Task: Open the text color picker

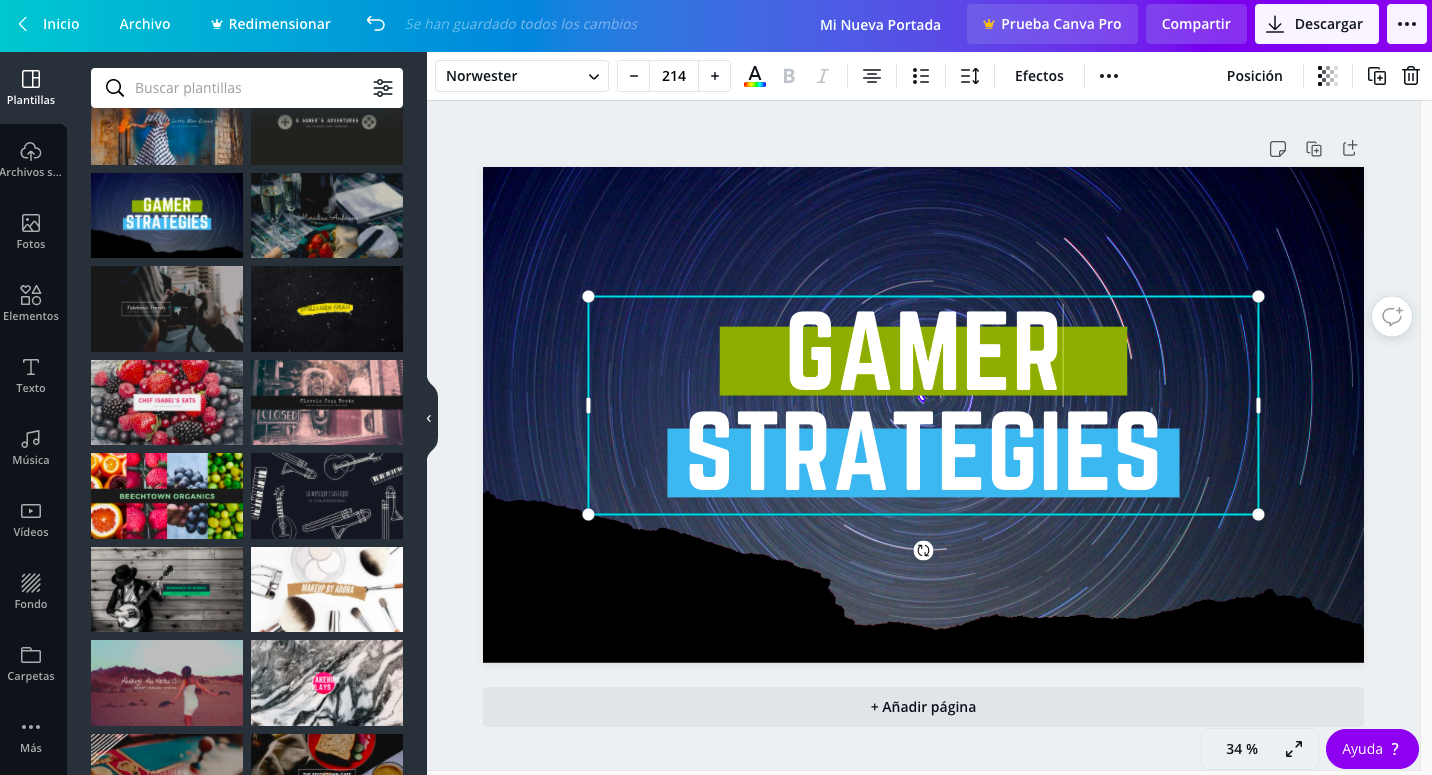Action: point(755,76)
